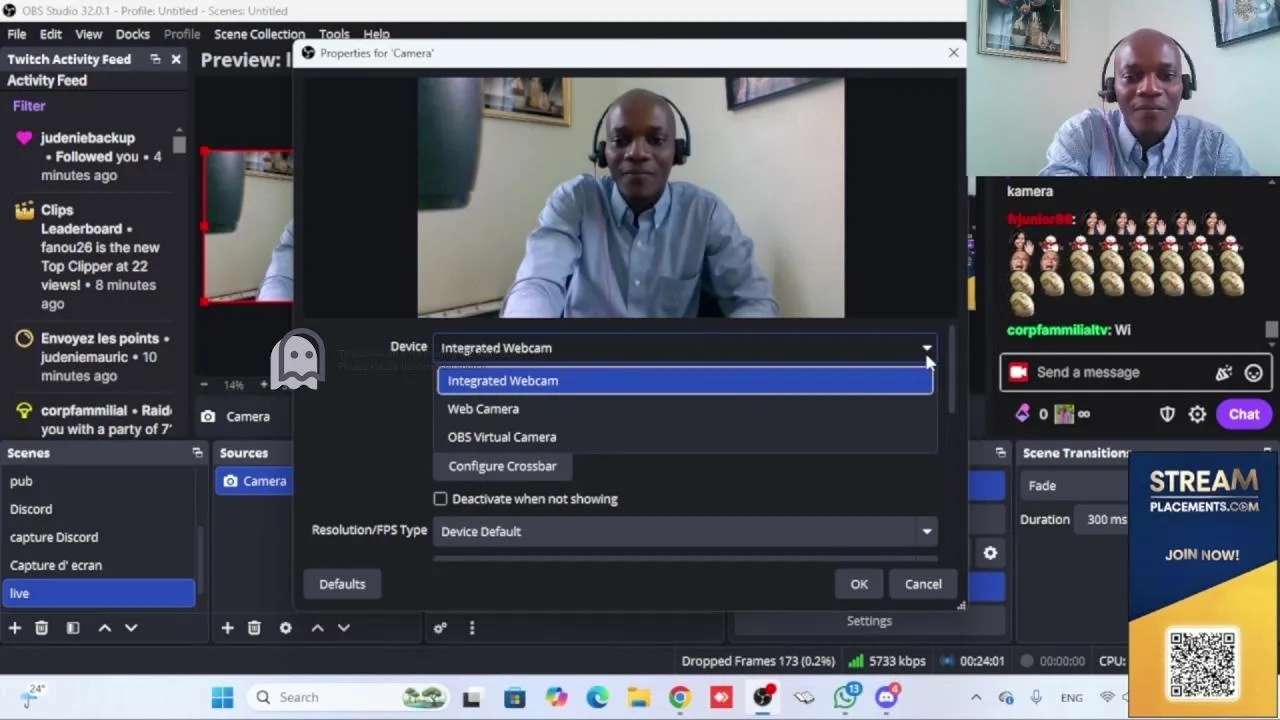The height and width of the screenshot is (720, 1280).
Task: Open chat settings gear icon
Action: click(x=1197, y=414)
